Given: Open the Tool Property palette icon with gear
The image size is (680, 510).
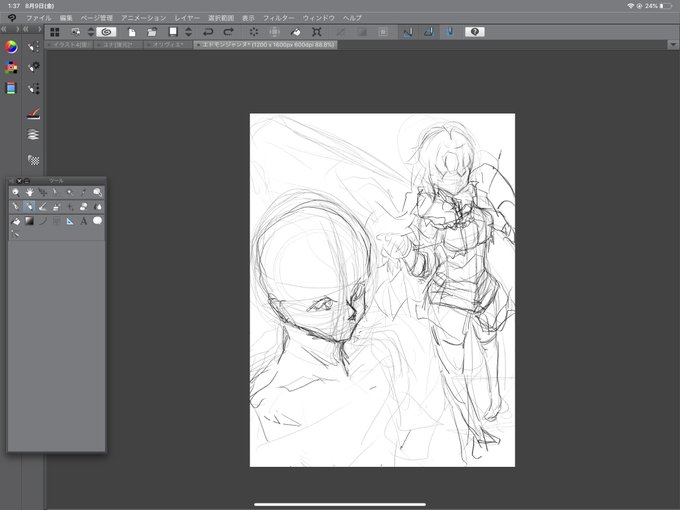Looking at the screenshot, I should (x=33, y=67).
